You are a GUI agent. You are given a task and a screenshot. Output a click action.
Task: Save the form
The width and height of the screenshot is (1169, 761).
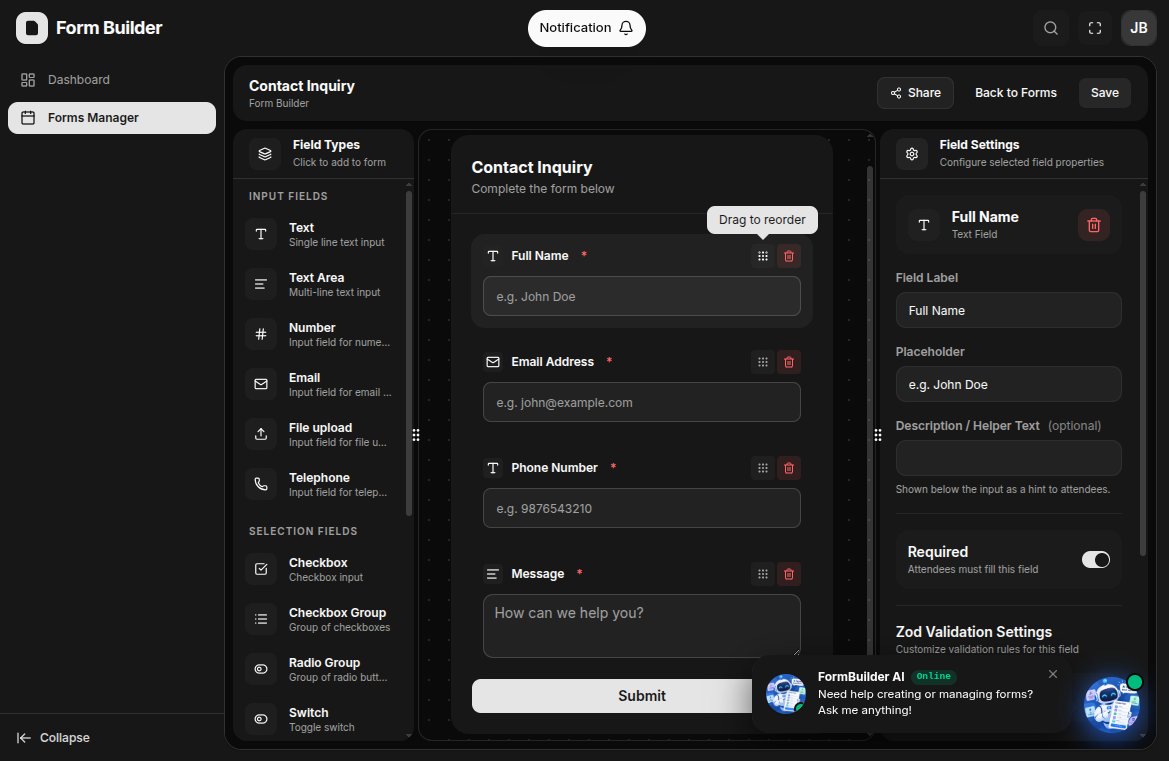1104,93
